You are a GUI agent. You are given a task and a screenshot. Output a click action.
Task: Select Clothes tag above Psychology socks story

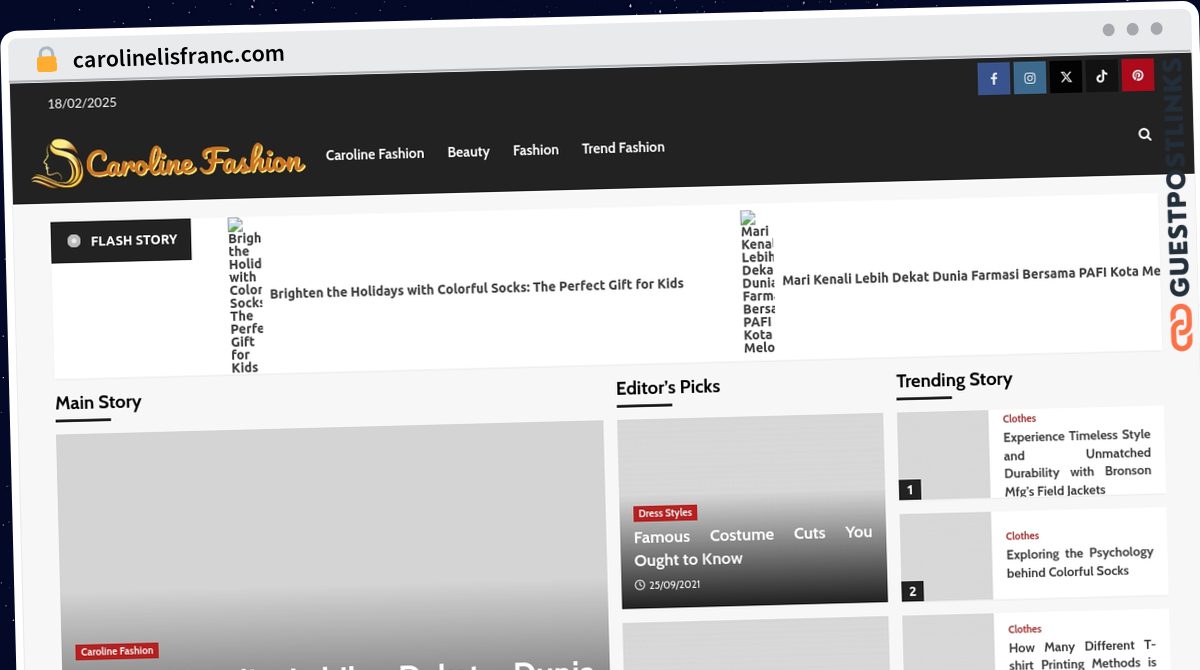pos(1022,536)
